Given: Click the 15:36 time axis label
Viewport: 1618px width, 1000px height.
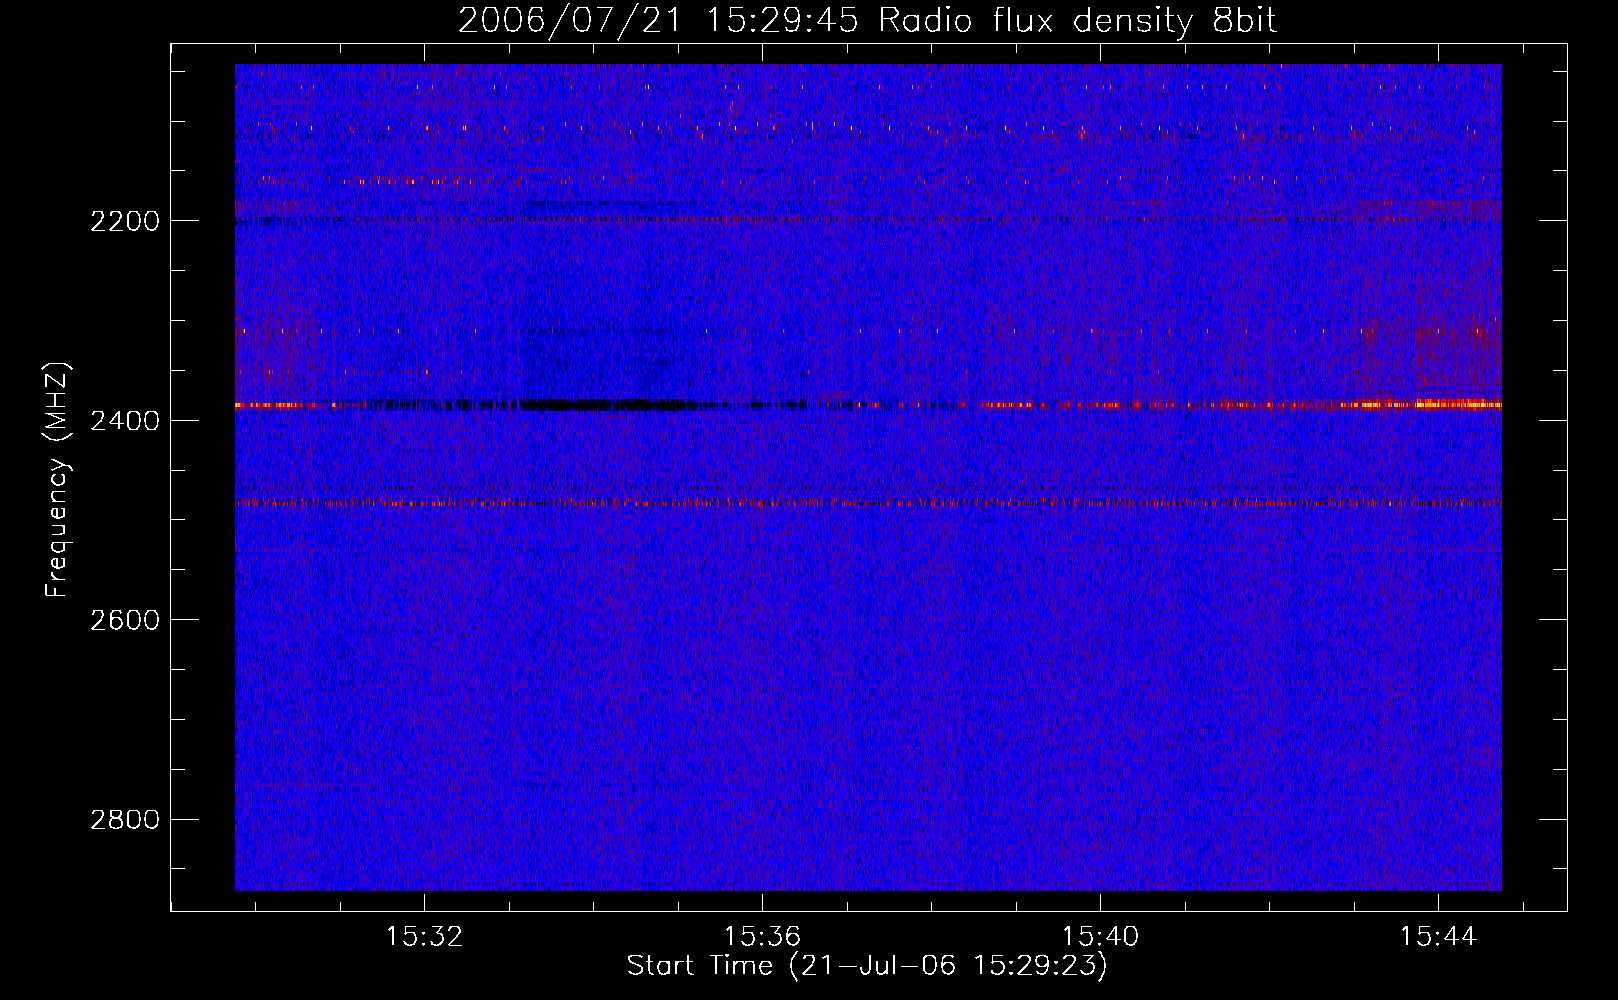Looking at the screenshot, I should point(763,937).
